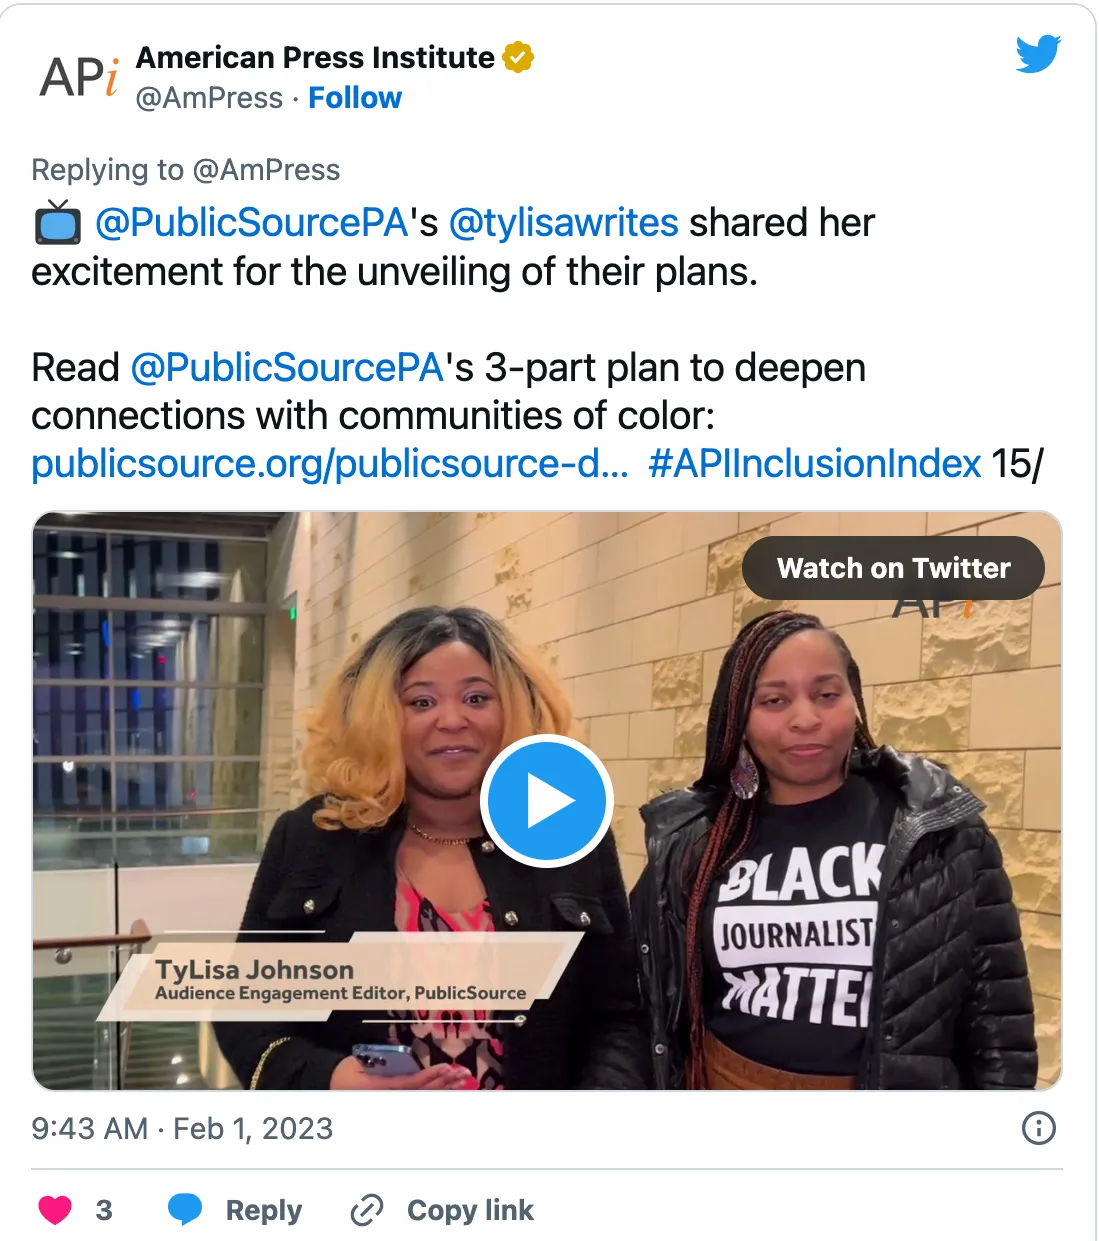
Task: Click Watch on Twitter button
Action: coord(893,568)
